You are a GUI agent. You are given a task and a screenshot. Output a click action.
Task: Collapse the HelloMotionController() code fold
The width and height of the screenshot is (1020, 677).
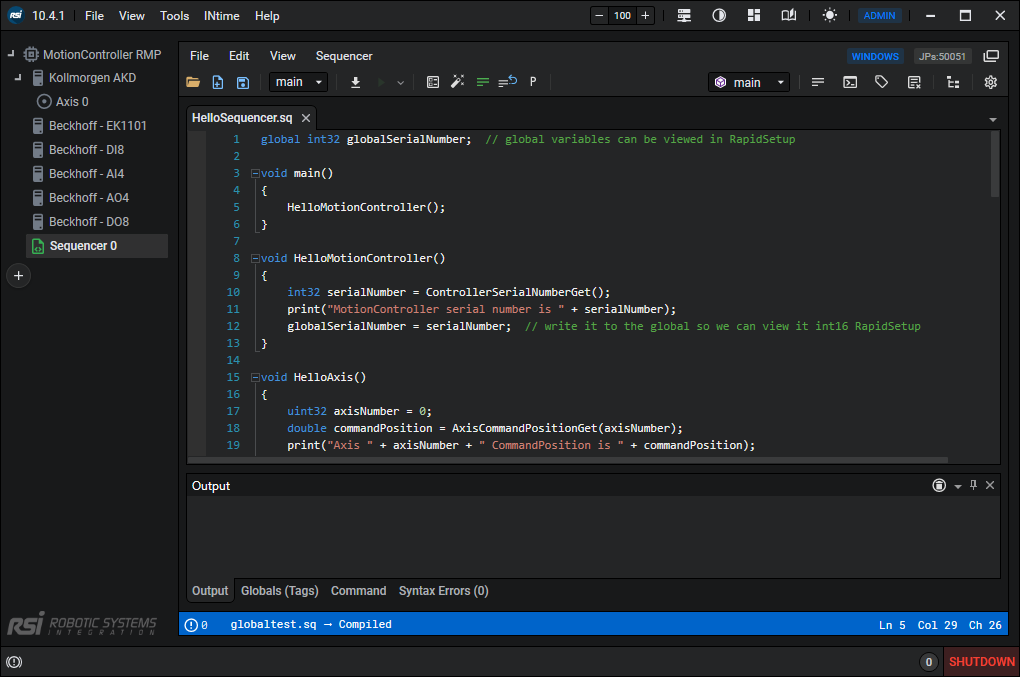(x=255, y=259)
